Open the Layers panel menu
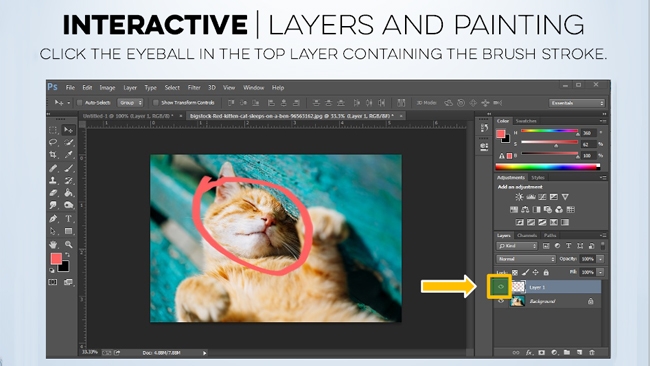Screen dimensions: 650x366 [603, 235]
